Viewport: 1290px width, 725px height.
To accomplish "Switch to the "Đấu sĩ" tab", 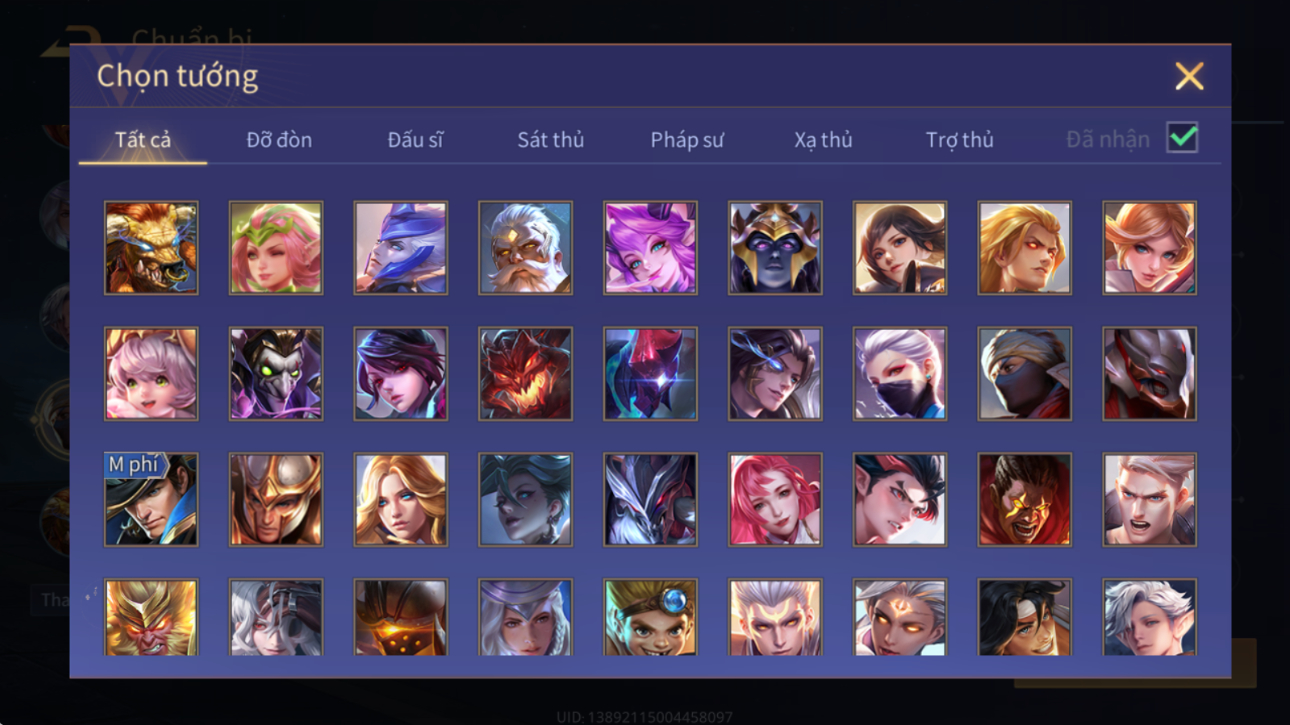I will point(415,140).
